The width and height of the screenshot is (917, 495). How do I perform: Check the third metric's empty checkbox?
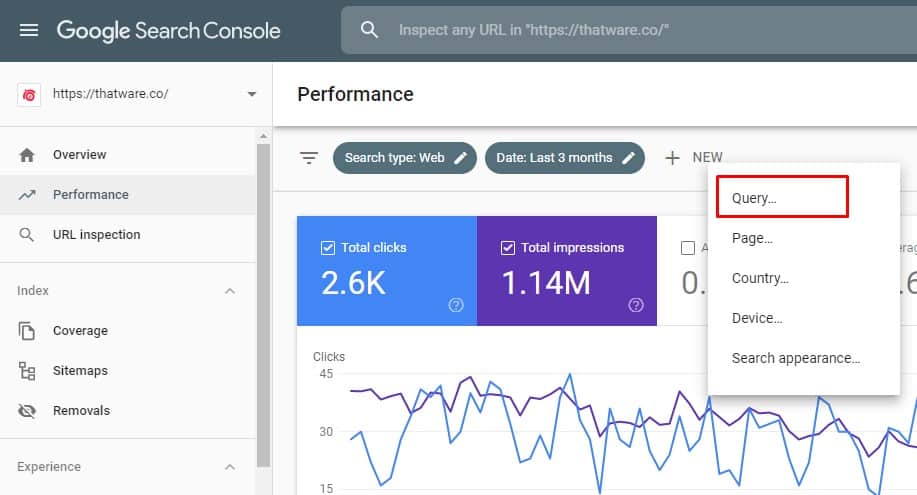point(688,248)
